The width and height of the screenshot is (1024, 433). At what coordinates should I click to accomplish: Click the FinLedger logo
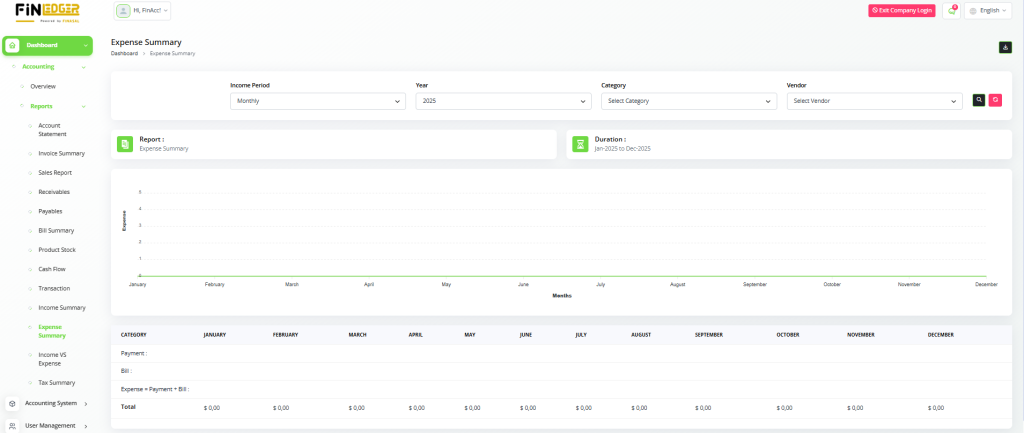click(x=47, y=13)
